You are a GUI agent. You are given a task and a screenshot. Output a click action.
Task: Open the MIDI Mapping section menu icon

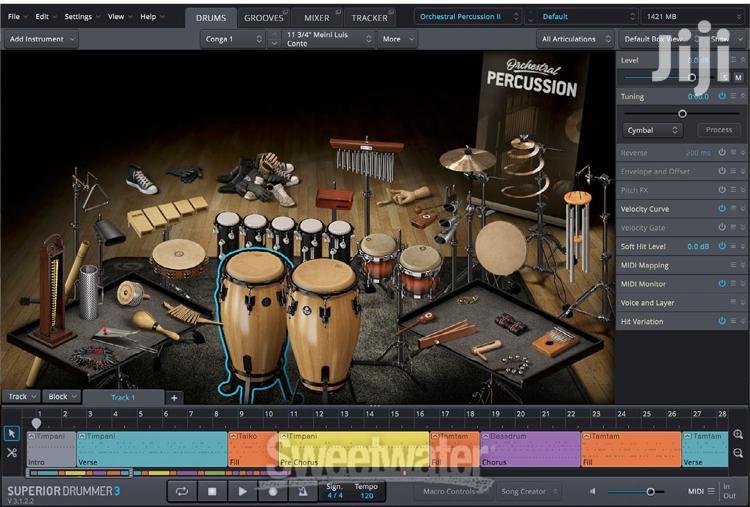point(733,265)
